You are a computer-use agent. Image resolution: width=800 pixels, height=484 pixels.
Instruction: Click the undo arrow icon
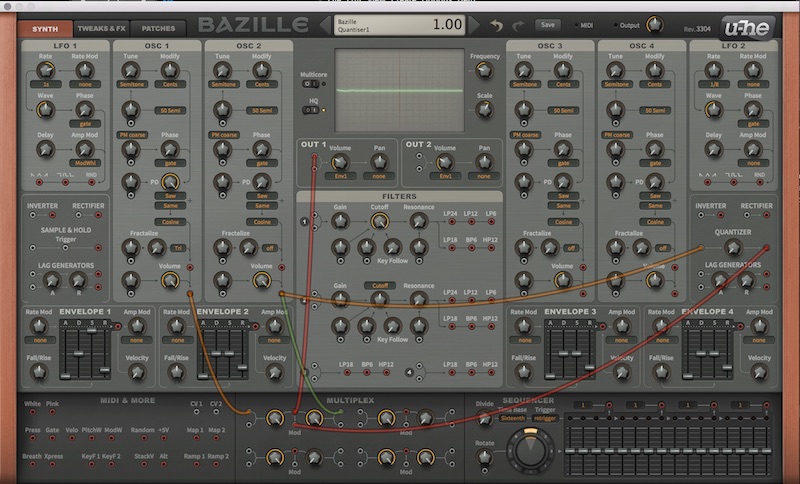click(x=496, y=26)
